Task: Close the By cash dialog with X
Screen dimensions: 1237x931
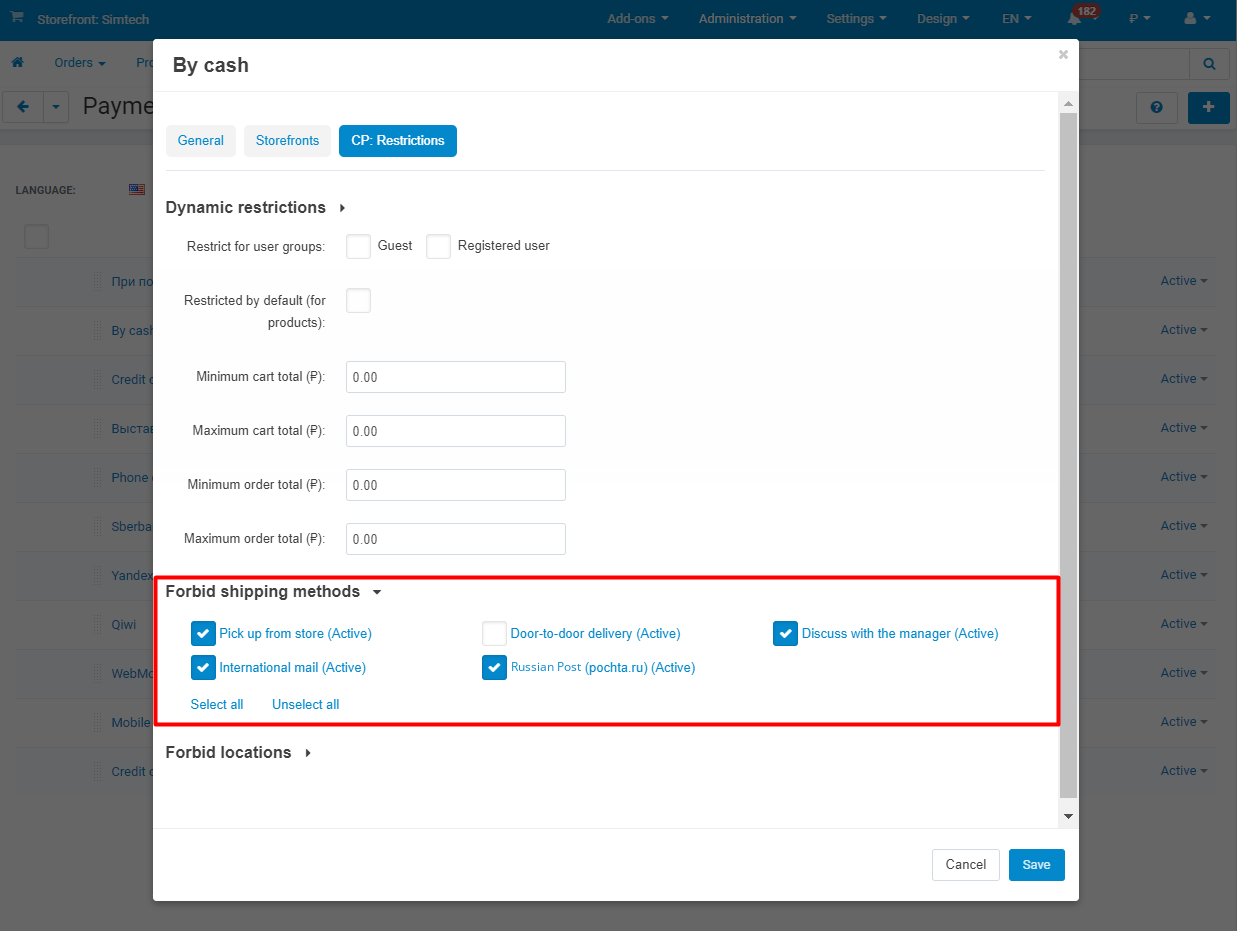Action: 1063,55
